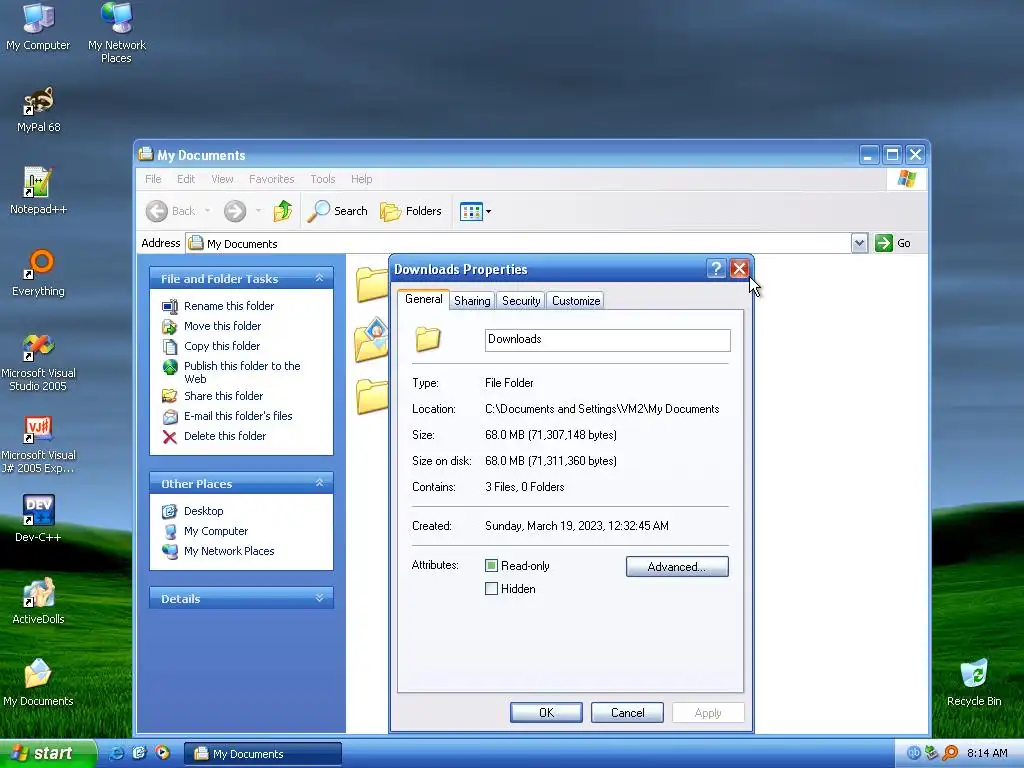Open the Start menu
This screenshot has width=1024, height=768.
pyautogui.click(x=47, y=753)
